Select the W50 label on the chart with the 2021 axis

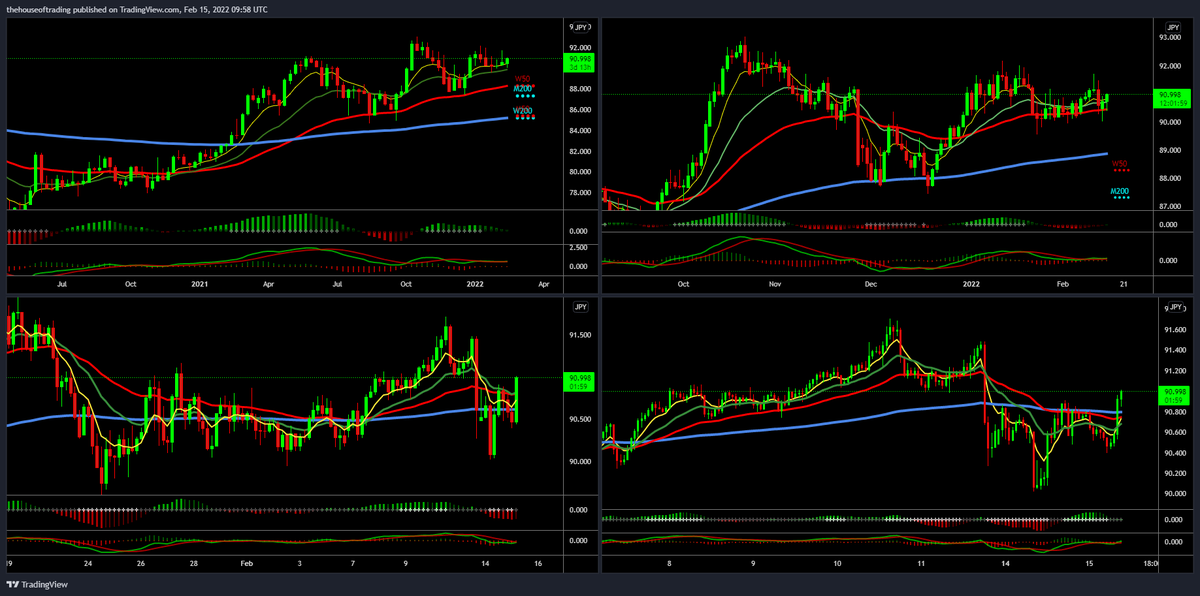click(x=522, y=78)
